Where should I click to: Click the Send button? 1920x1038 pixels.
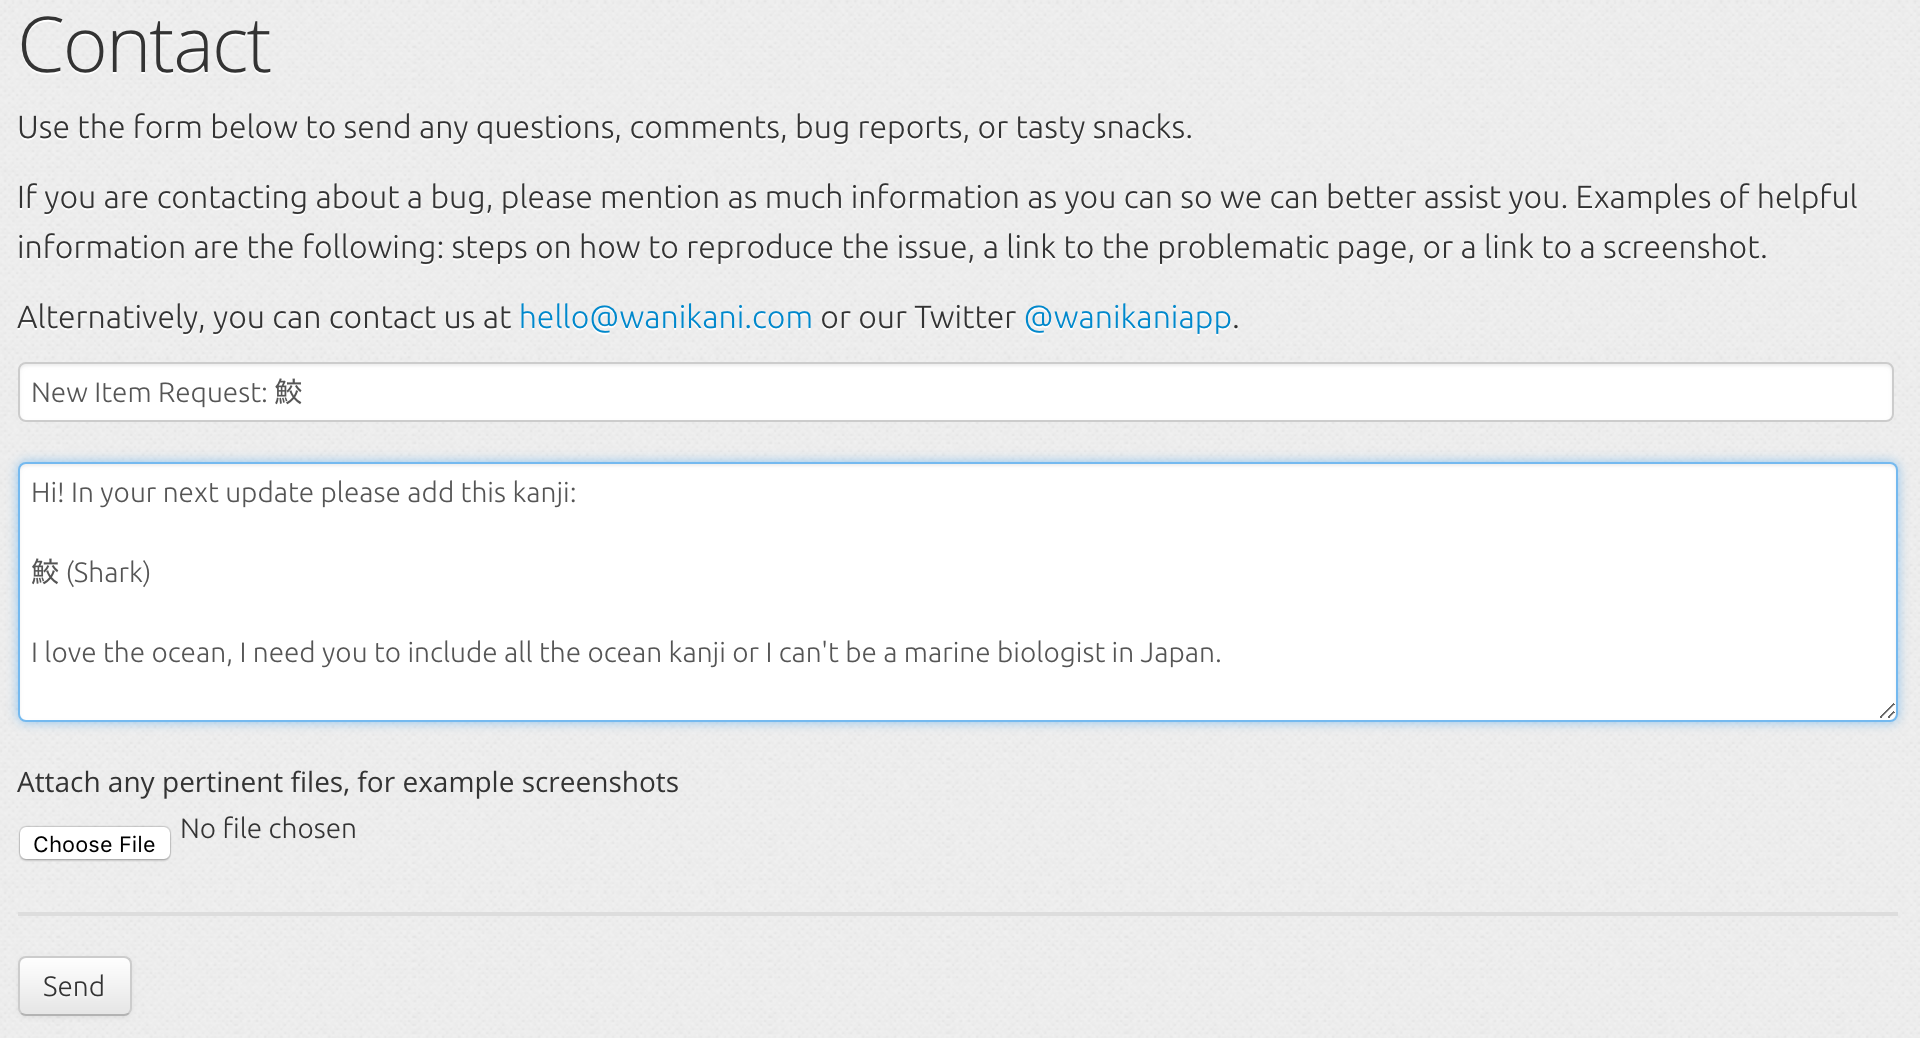(74, 986)
